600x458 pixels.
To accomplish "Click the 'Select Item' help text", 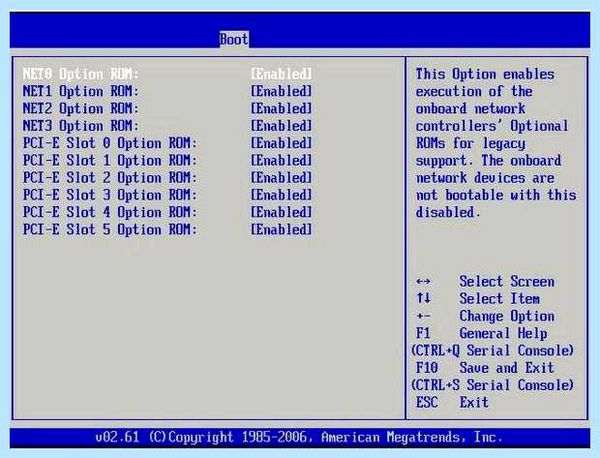I will 499,298.
